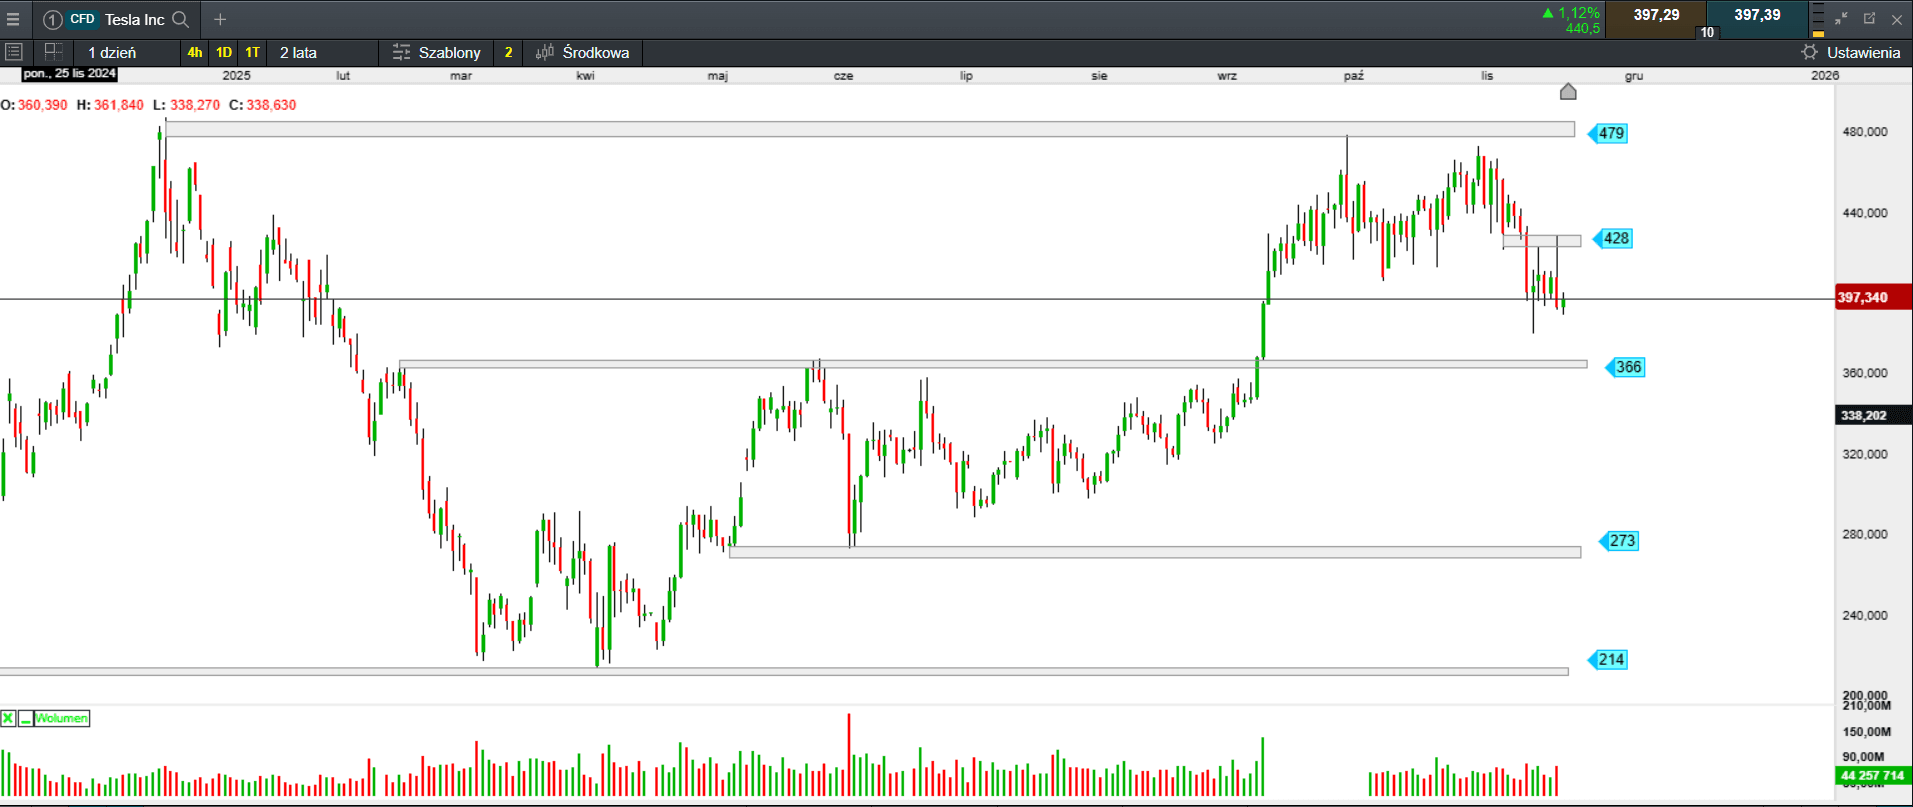Image resolution: width=1913 pixels, height=807 pixels.
Task: Click the candlestick chart type icon
Action: tap(545, 52)
